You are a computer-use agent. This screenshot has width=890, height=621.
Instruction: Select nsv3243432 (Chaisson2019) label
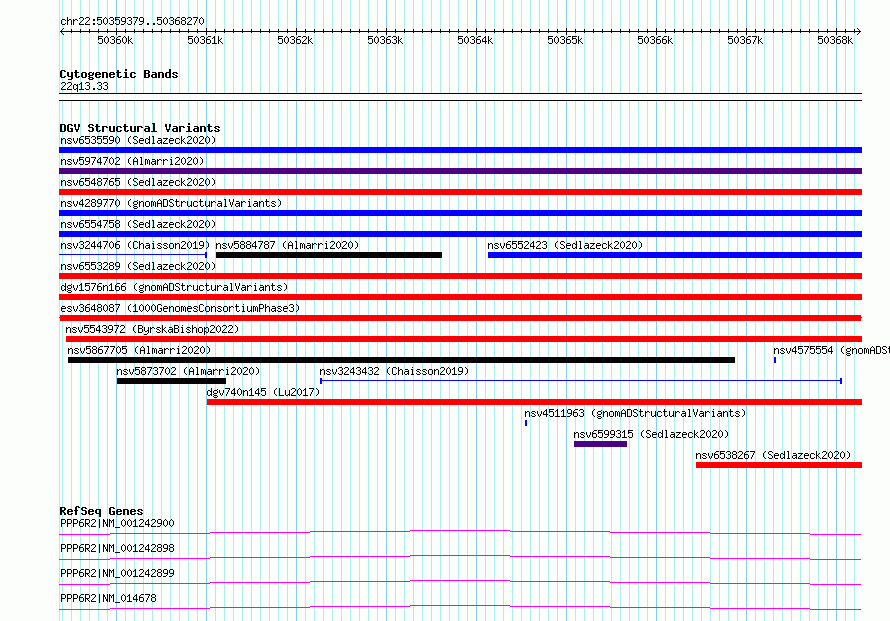pos(394,371)
